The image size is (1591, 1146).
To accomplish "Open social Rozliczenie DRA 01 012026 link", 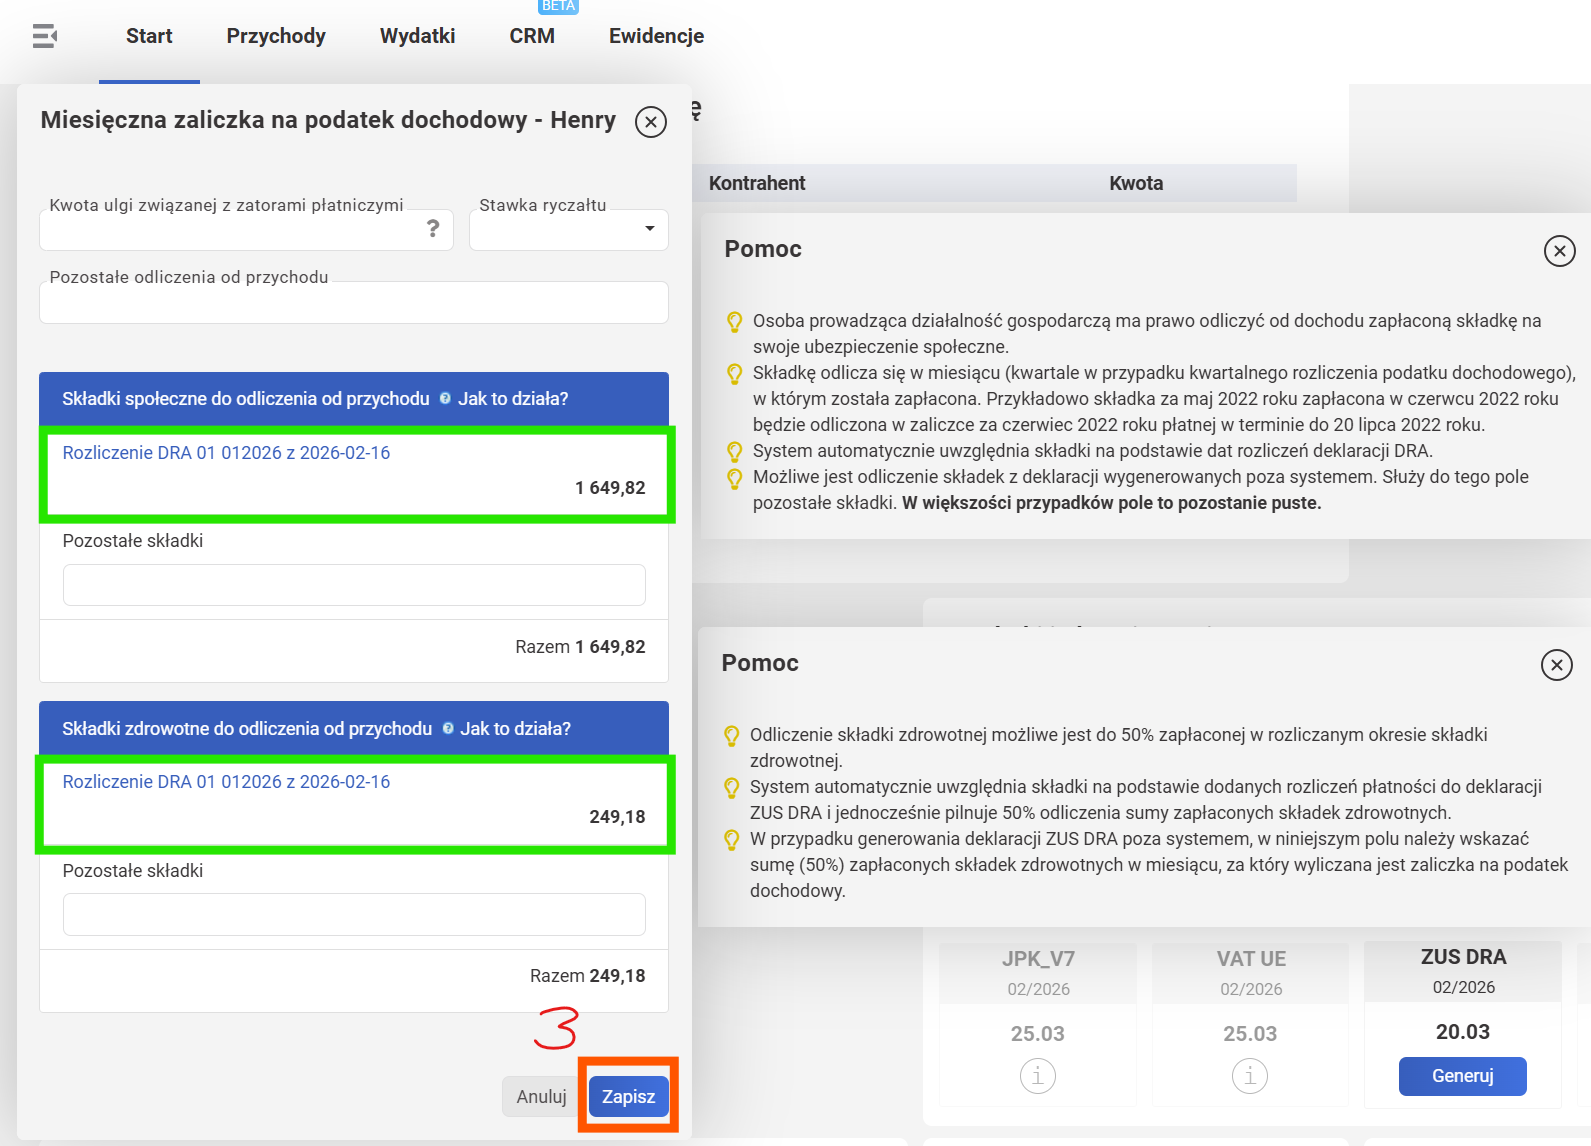I will [x=226, y=453].
